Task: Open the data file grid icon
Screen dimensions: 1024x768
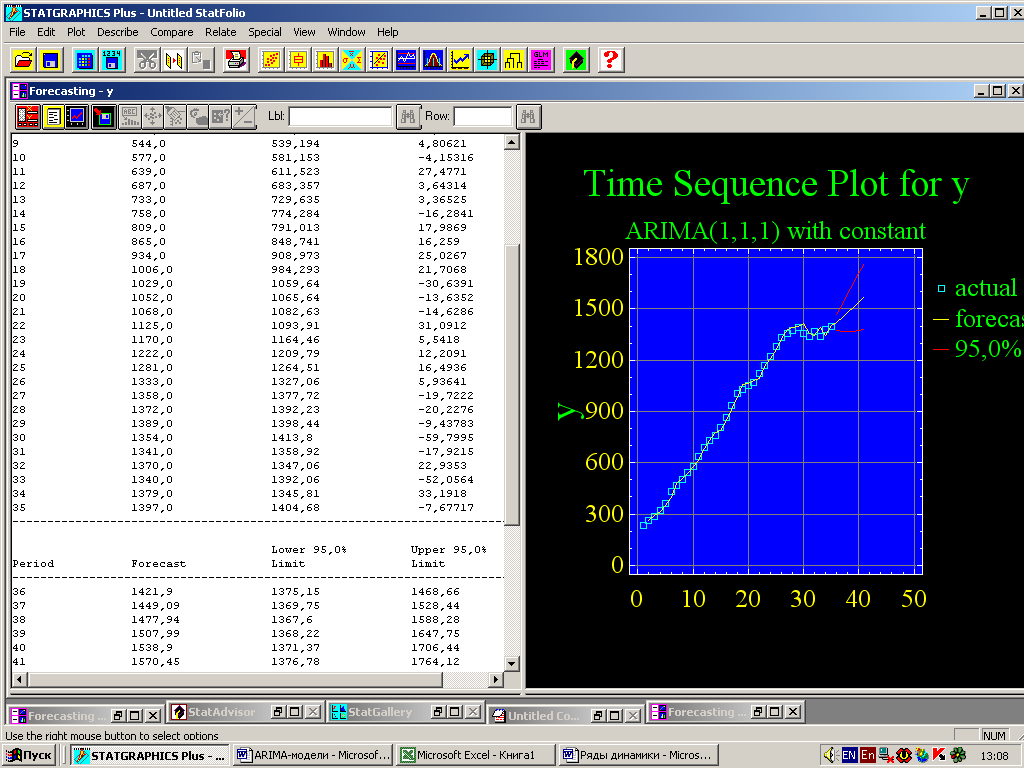Action: pyautogui.click(x=84, y=60)
